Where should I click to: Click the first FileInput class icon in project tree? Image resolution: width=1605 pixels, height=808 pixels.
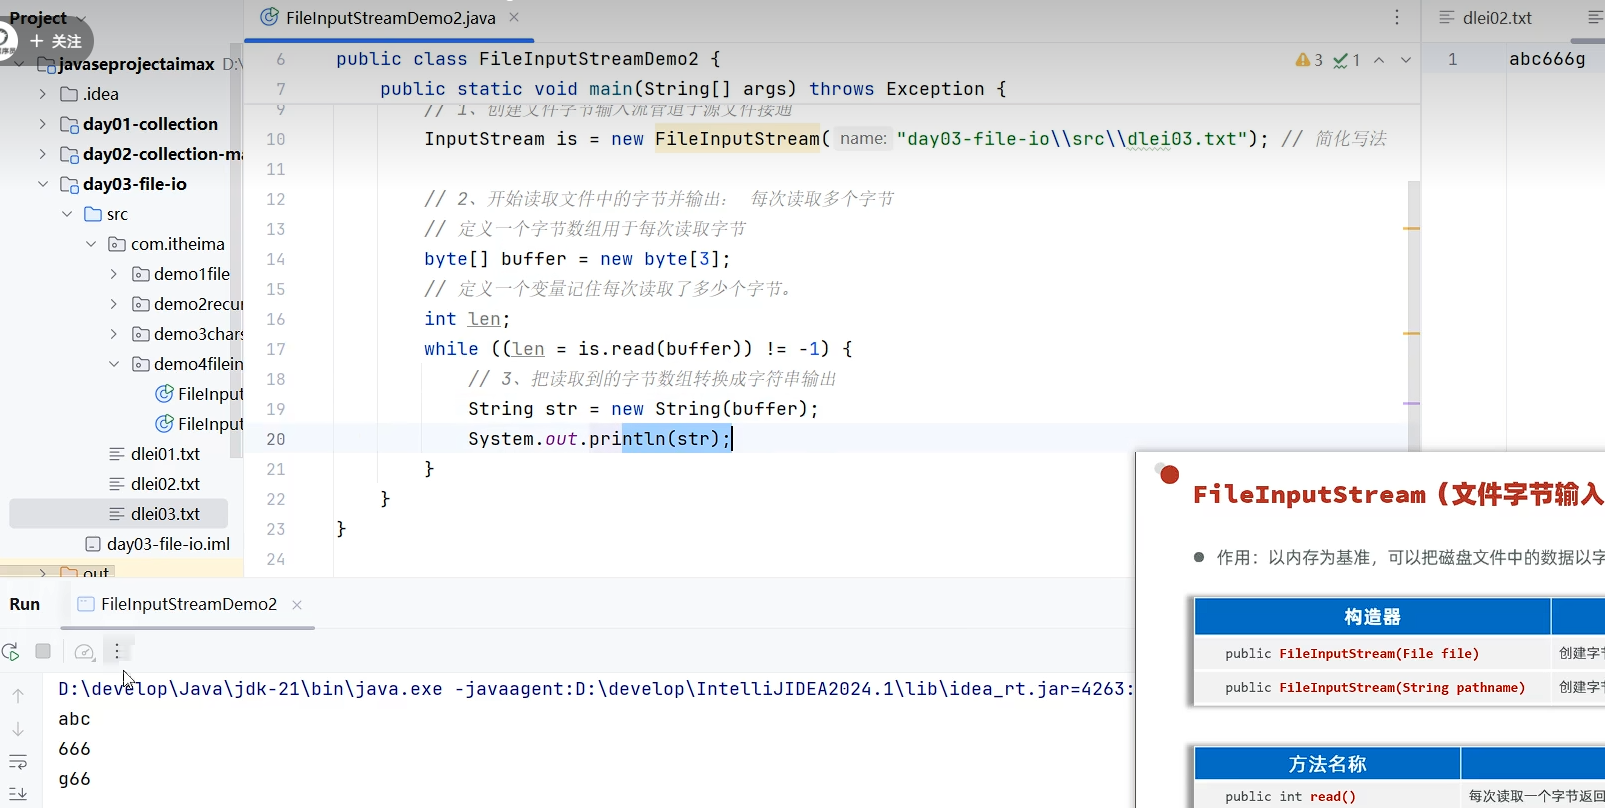[165, 393]
